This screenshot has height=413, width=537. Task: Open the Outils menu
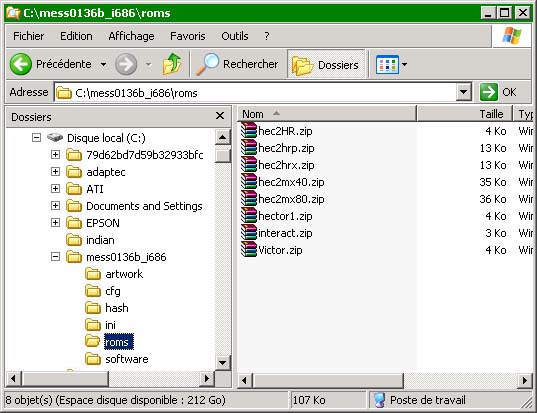pos(235,36)
